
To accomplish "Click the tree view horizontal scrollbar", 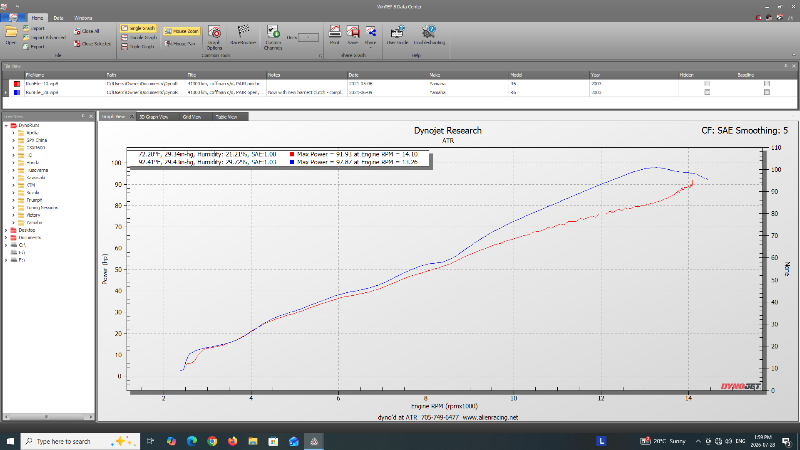I will point(48,417).
